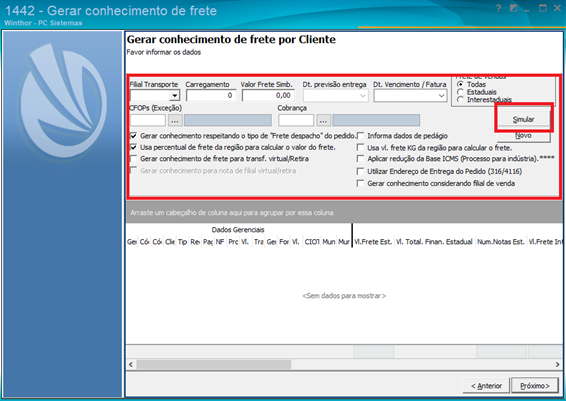Click the window resize icon beside help
Screen dimensions: 566x401
pos(513,8)
